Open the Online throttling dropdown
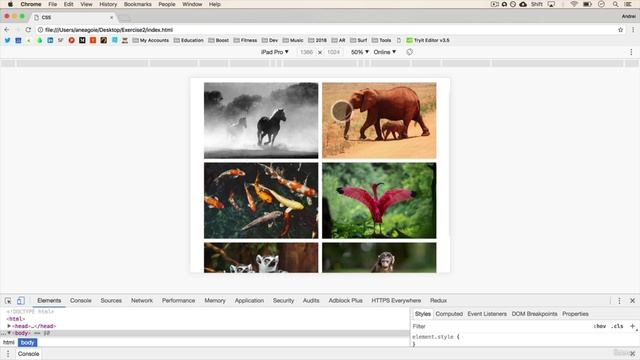Image resolution: width=640 pixels, height=360 pixels. tap(384, 52)
